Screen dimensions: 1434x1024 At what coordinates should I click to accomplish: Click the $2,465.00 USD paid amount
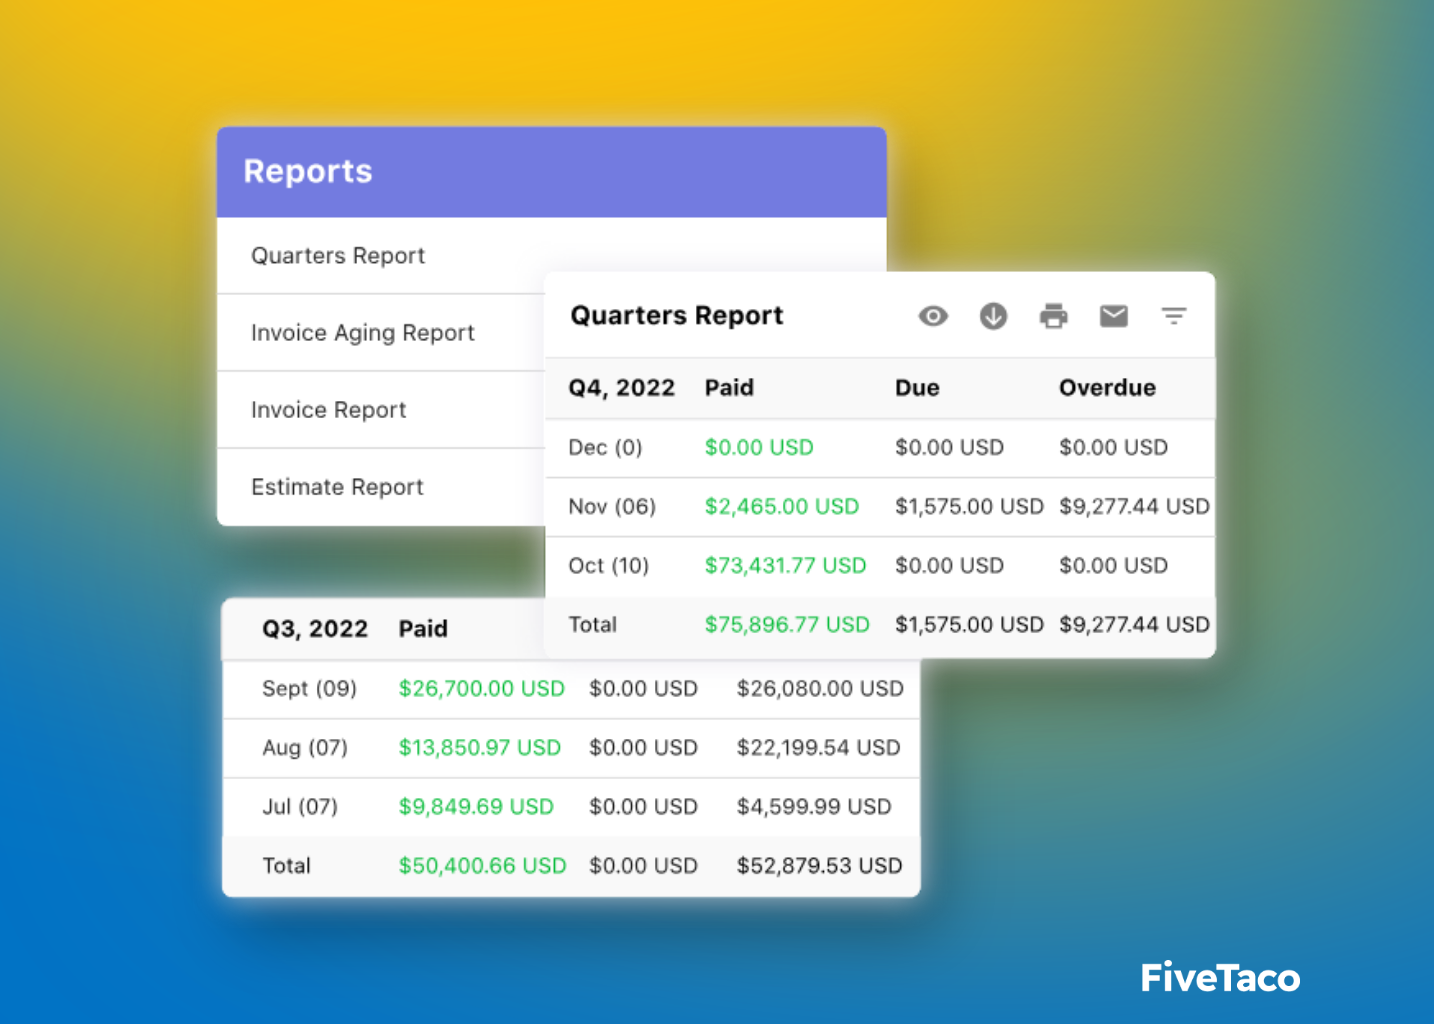coord(782,507)
